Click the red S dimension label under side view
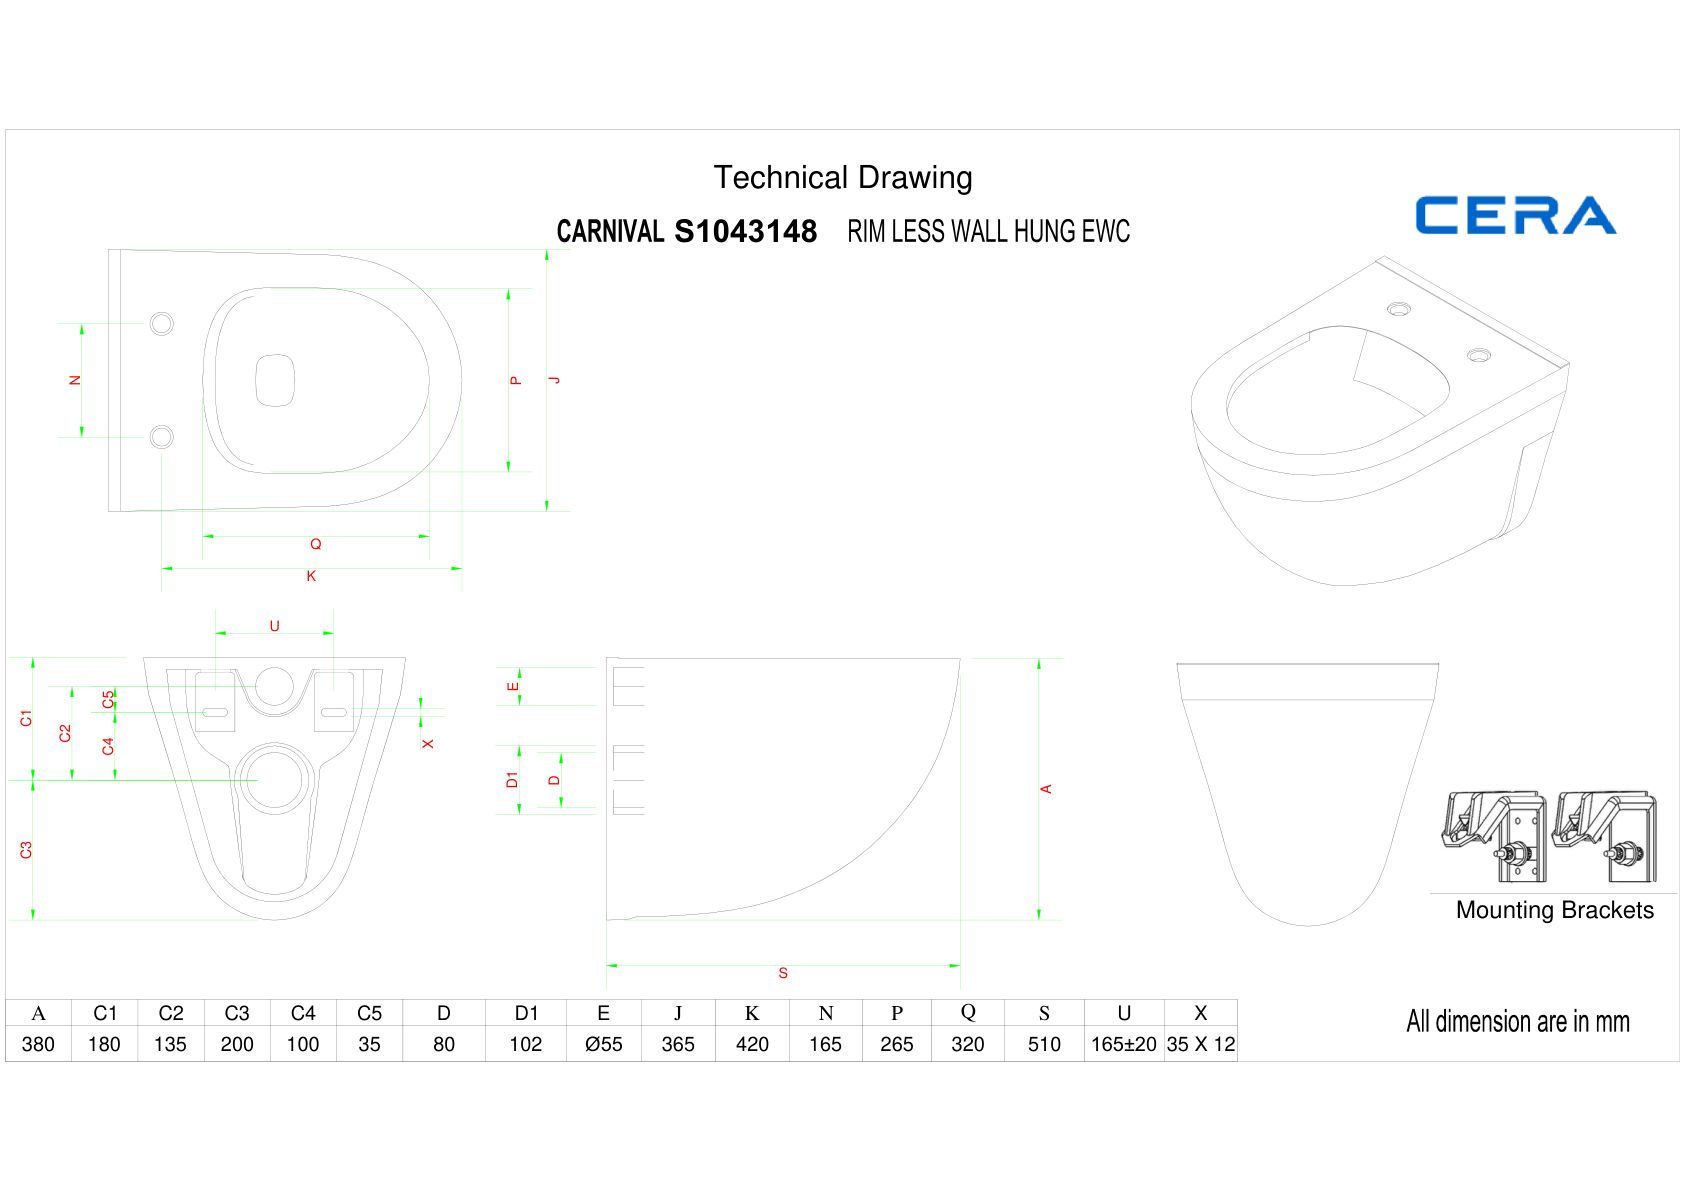Screen dimensions: 1684x1190 point(783,973)
